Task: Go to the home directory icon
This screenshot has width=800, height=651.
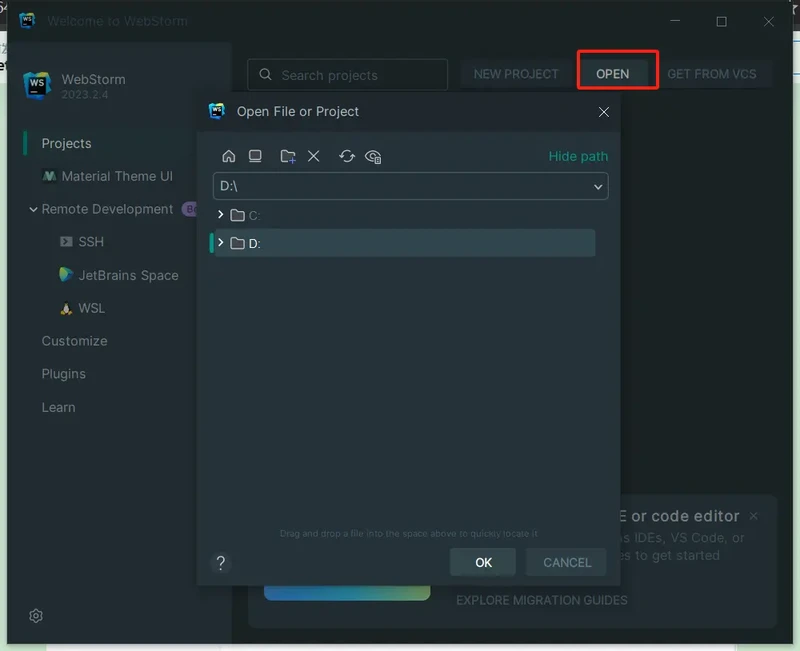Action: 229,156
